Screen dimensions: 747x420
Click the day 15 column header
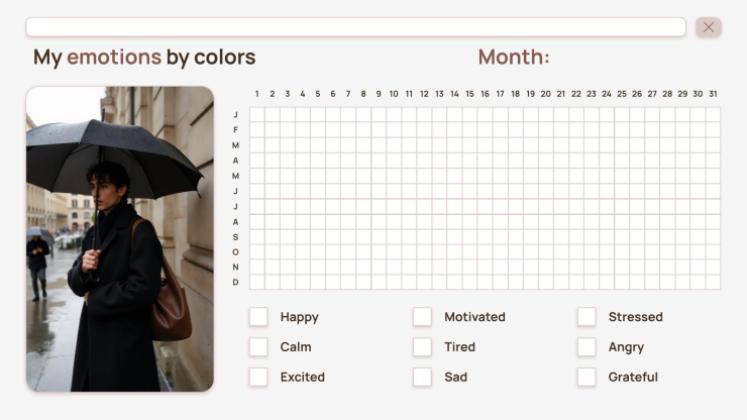point(470,94)
